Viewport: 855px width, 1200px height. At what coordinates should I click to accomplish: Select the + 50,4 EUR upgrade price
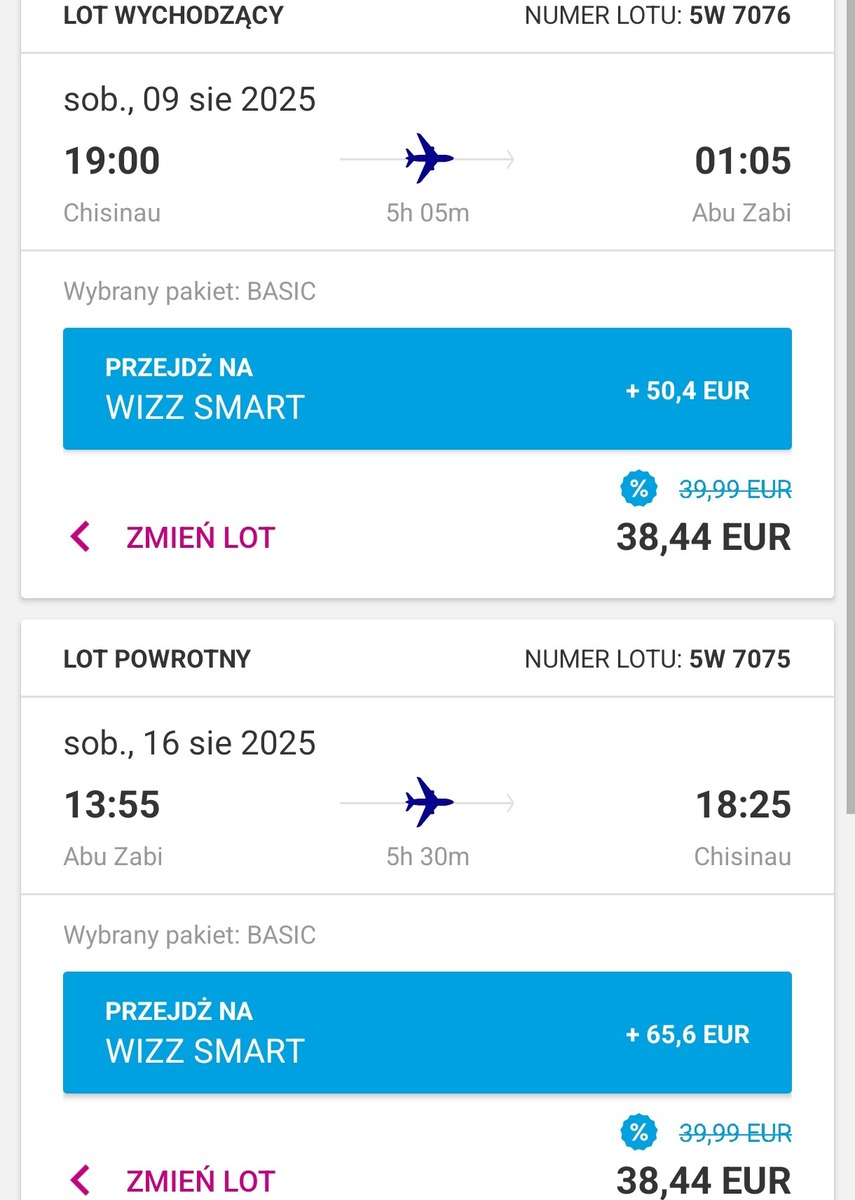click(x=688, y=390)
